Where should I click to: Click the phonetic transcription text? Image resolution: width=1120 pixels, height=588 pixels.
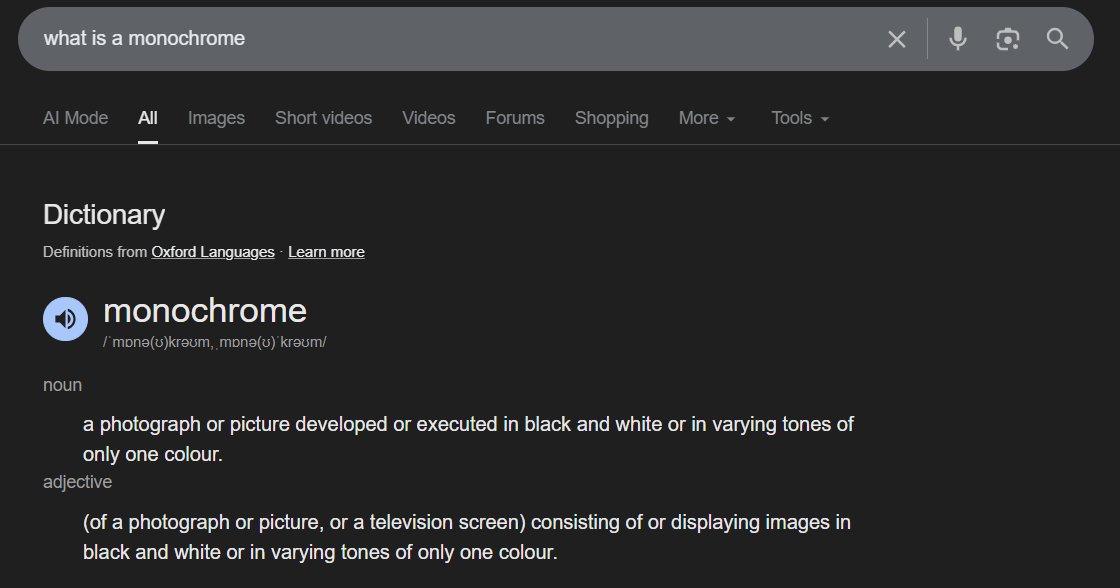(x=215, y=342)
